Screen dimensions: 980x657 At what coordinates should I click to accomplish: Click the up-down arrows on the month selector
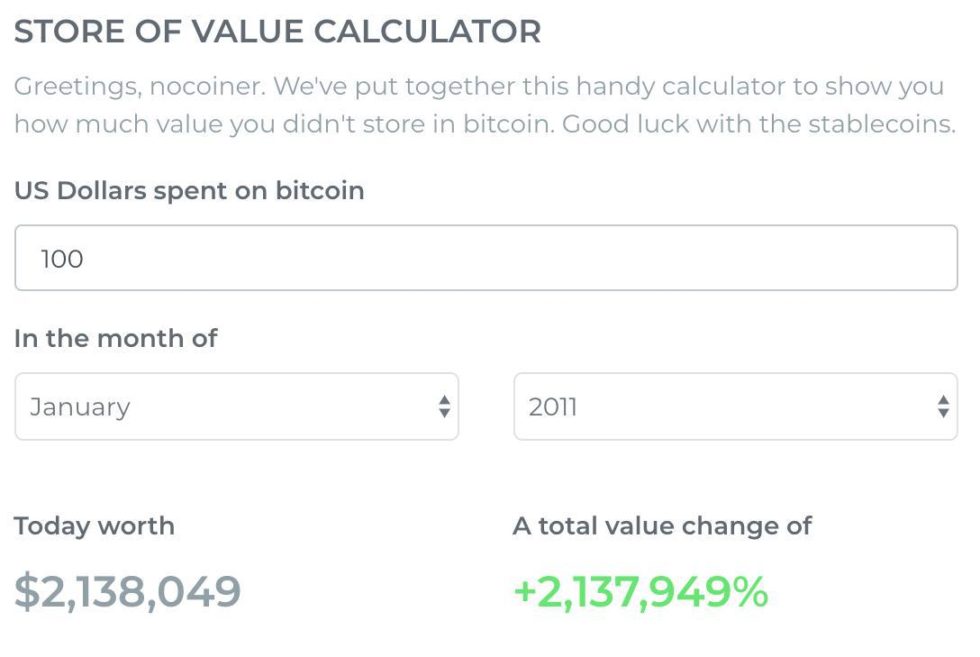(444, 407)
